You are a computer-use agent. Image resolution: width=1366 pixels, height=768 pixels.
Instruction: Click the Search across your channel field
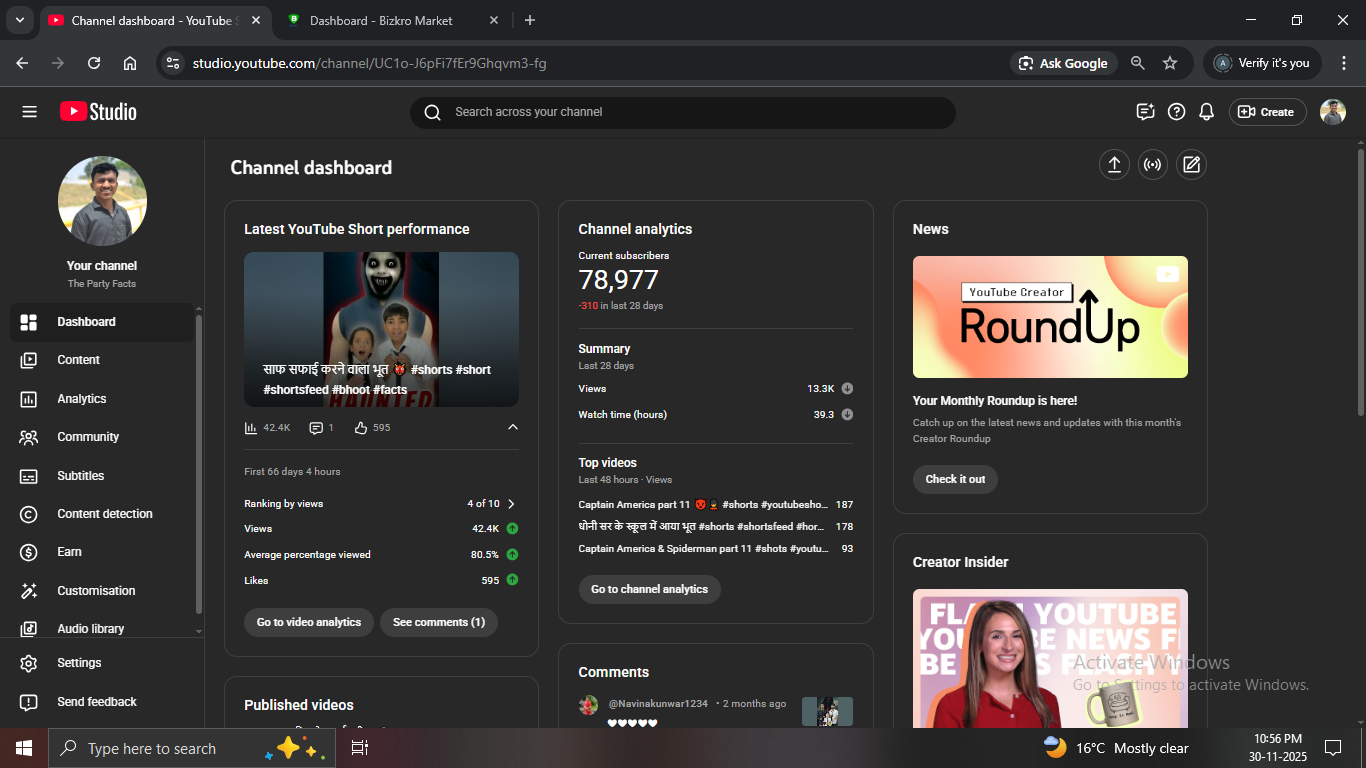(x=690, y=112)
